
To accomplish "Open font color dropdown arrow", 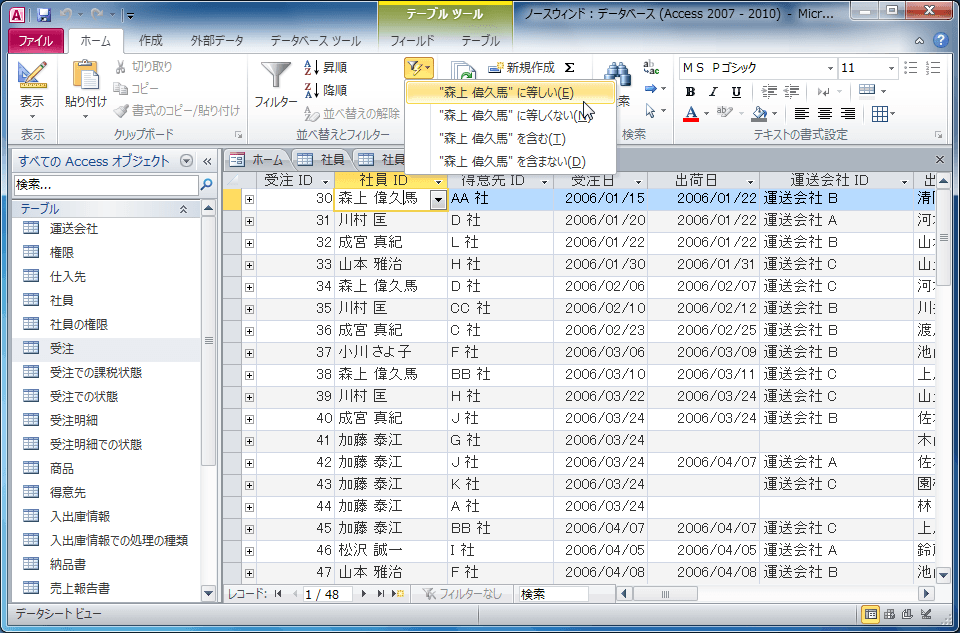I will pyautogui.click(x=706, y=114).
